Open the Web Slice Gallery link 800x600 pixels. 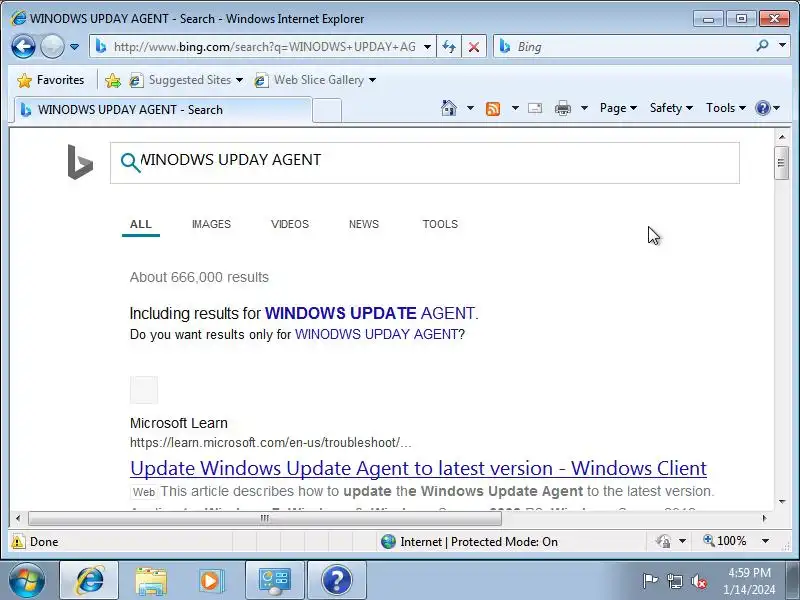(x=315, y=80)
